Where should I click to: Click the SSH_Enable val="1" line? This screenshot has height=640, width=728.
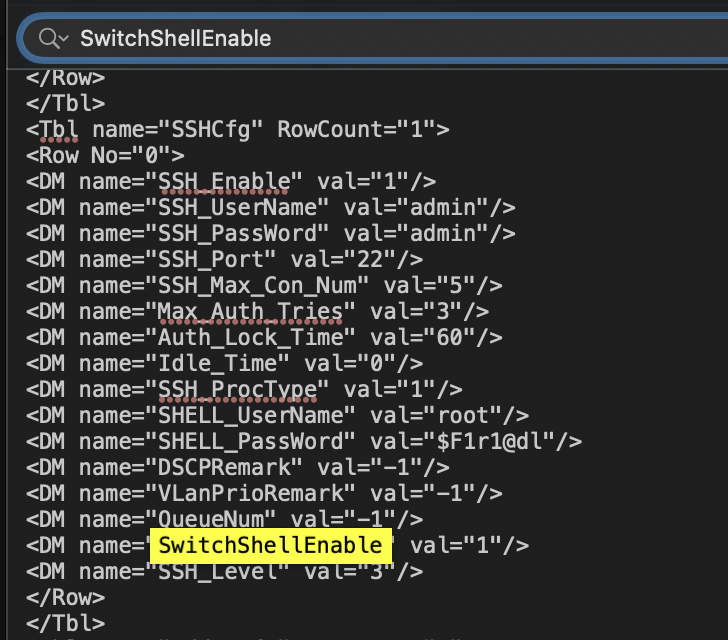point(231,181)
